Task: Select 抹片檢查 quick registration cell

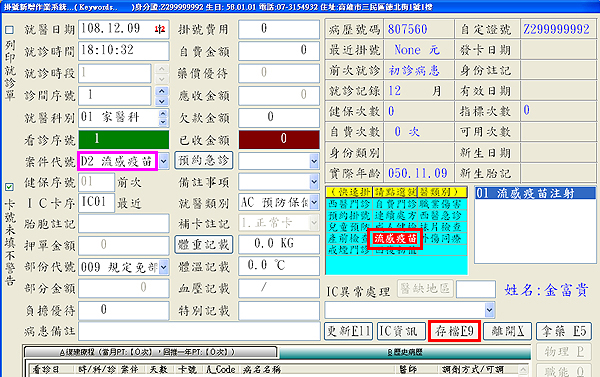Action: pyautogui.click(x=441, y=227)
